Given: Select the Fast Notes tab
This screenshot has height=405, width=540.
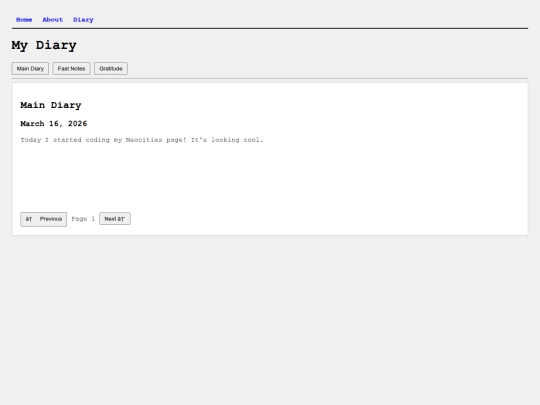Looking at the screenshot, I should (x=71, y=69).
